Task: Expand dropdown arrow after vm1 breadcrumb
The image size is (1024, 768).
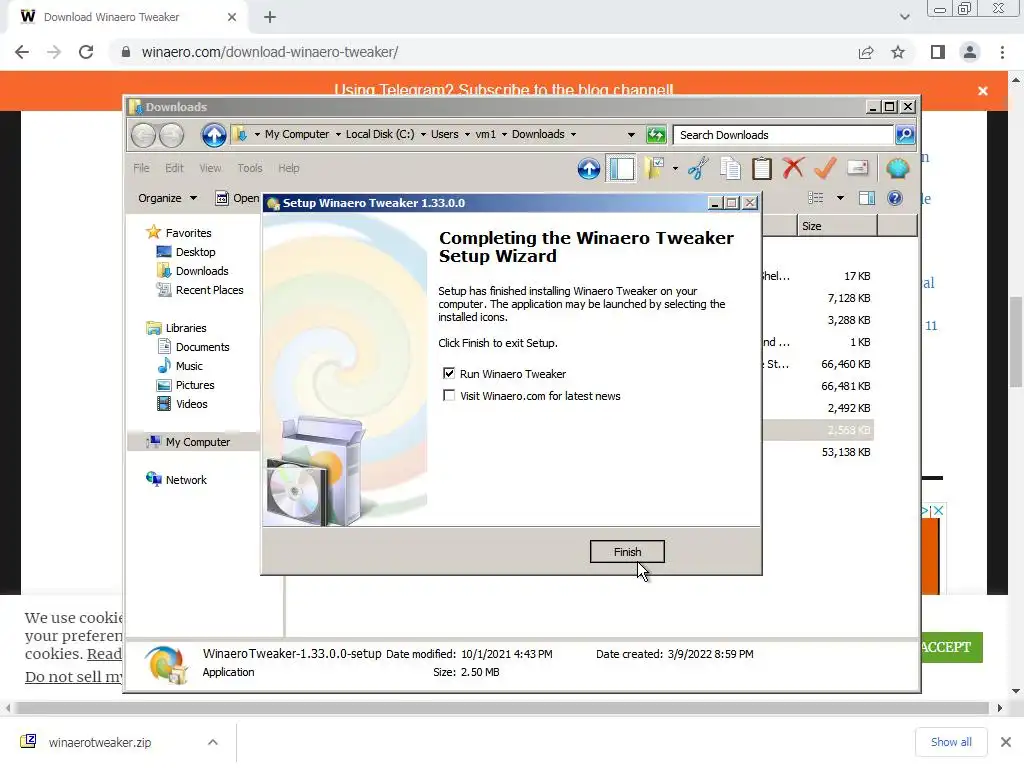Action: pos(504,135)
